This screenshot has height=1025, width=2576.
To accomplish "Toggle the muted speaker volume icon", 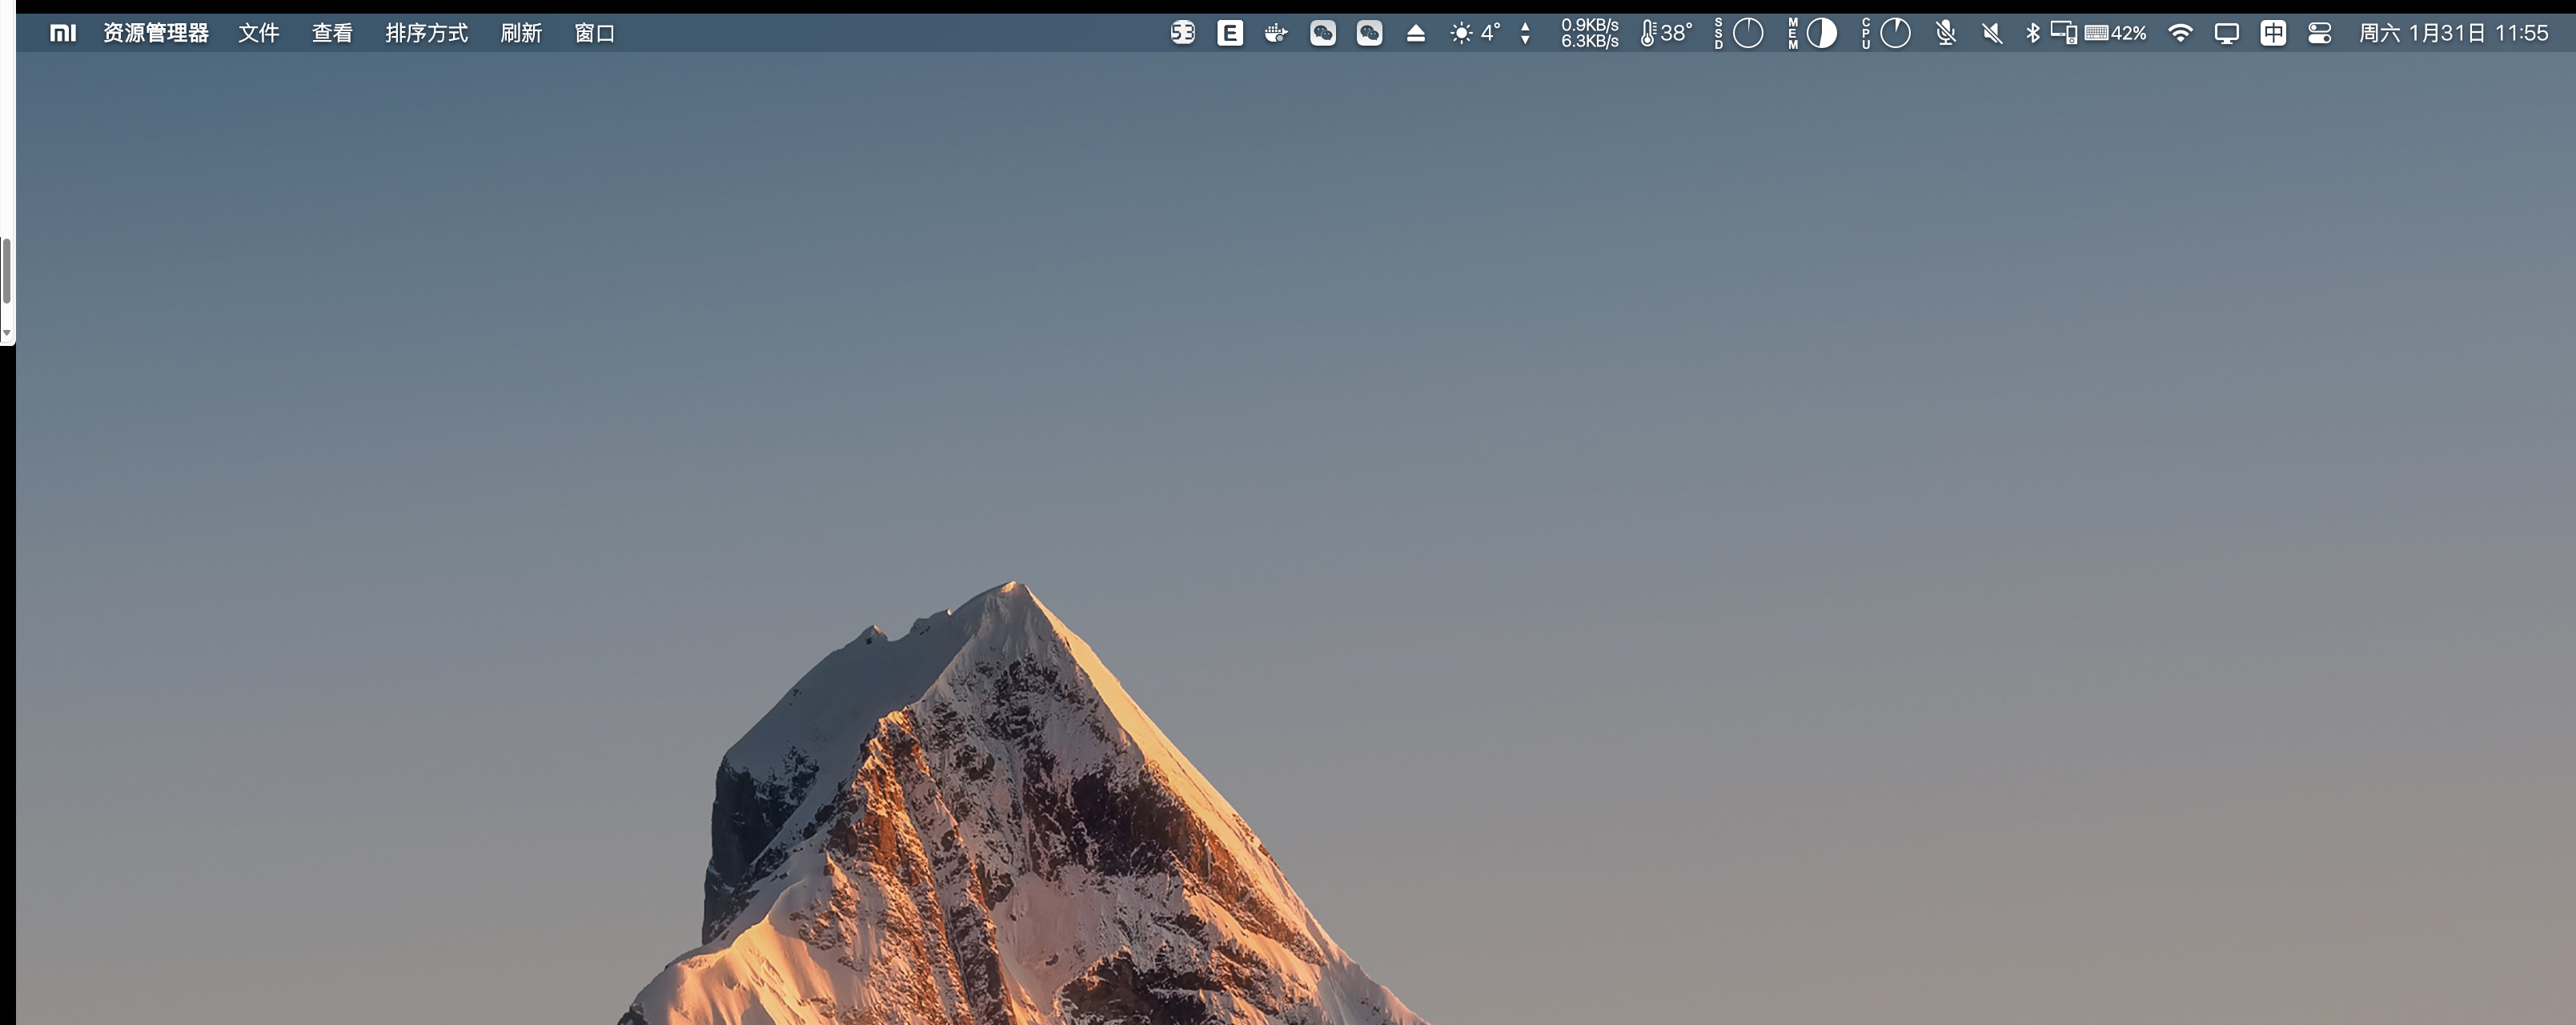I will 1991,33.
